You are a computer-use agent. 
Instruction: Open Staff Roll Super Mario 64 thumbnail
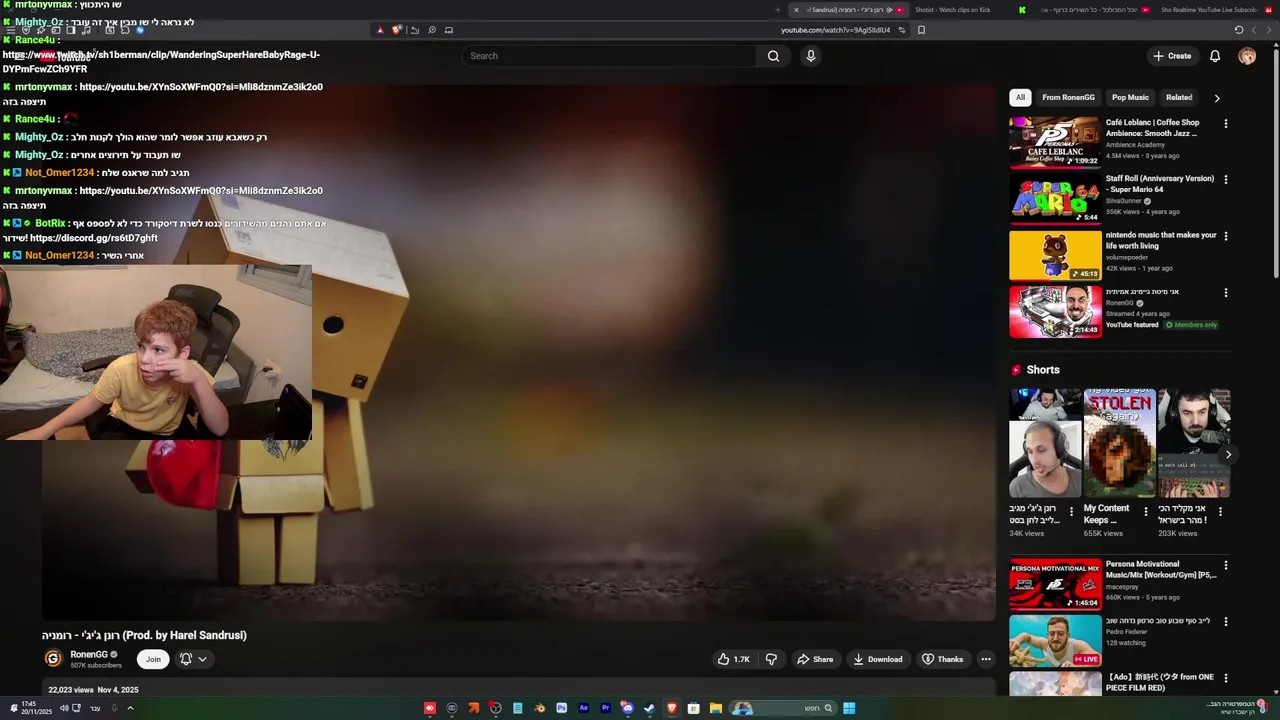click(1055, 199)
